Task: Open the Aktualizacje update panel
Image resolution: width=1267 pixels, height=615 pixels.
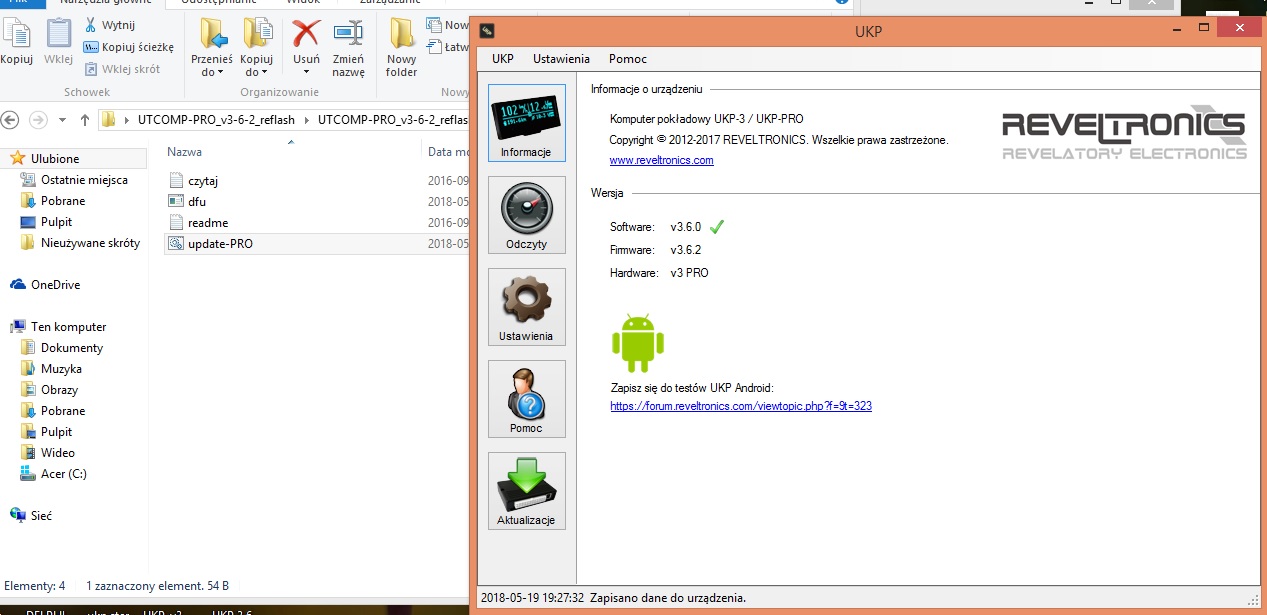Action: [x=526, y=491]
